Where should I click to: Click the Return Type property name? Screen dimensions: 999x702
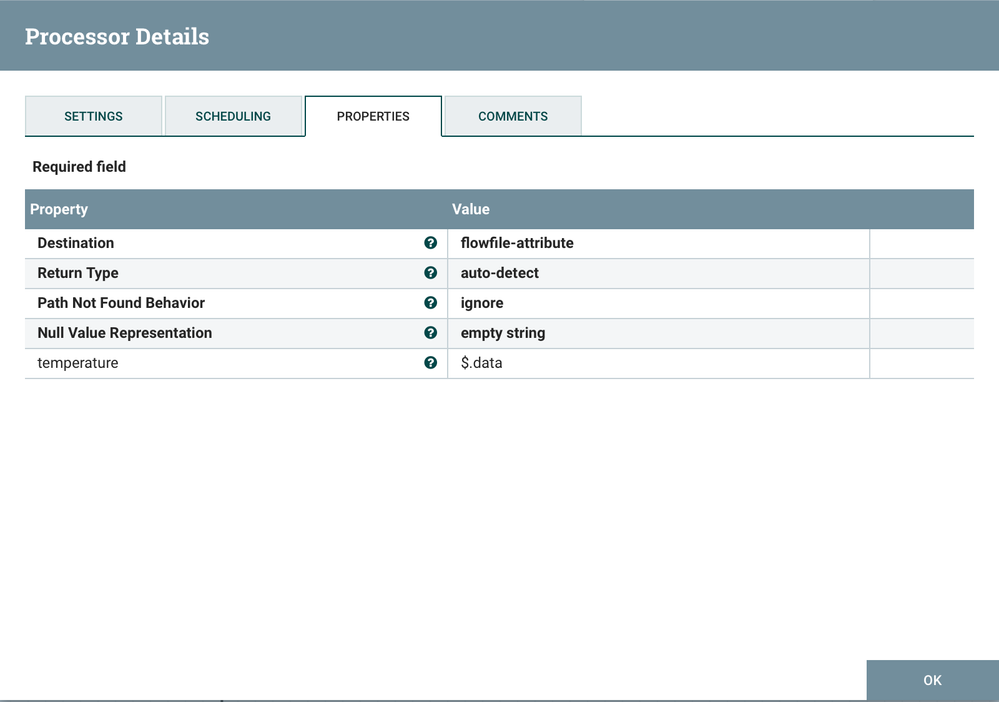tap(78, 273)
